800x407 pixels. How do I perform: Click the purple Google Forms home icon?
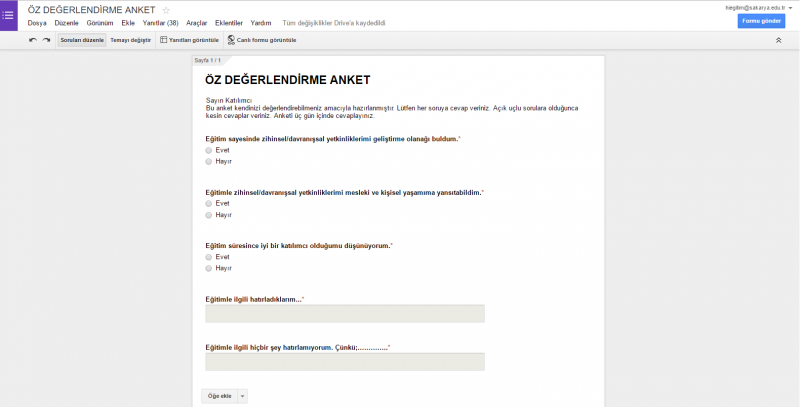click(x=9, y=15)
